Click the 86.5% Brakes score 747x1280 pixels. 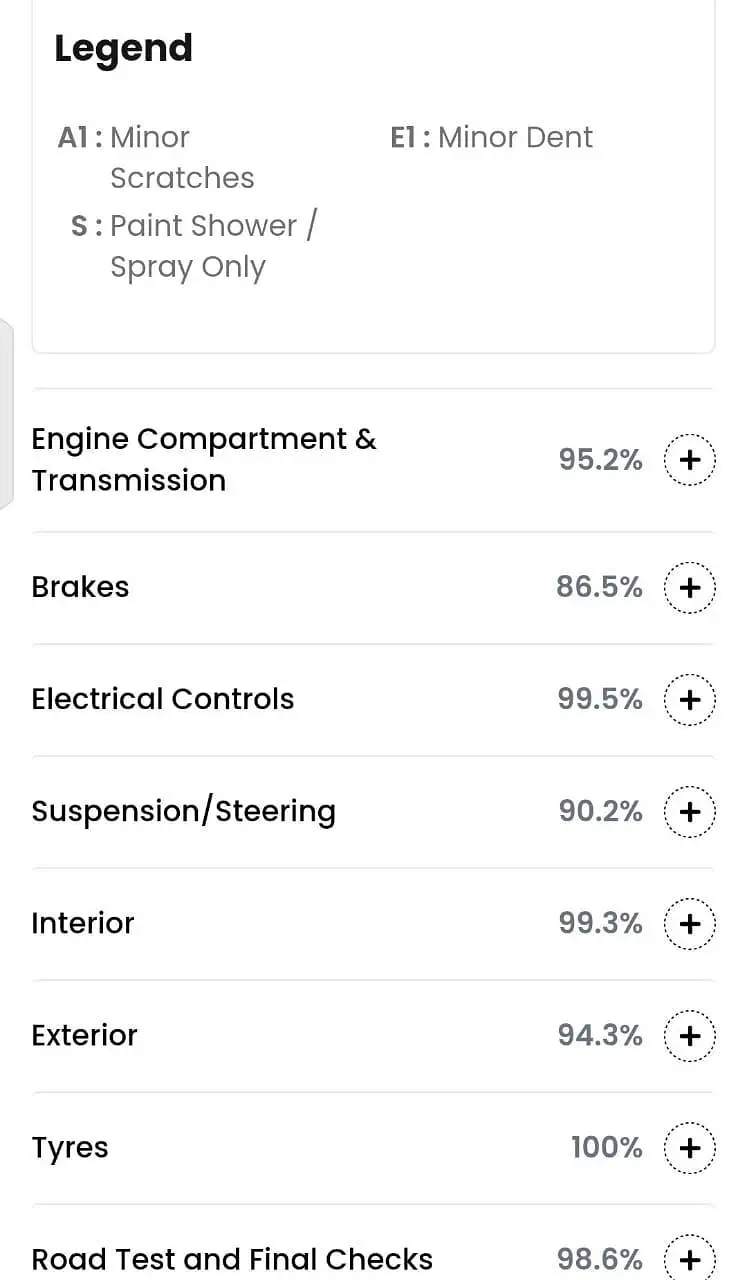599,587
